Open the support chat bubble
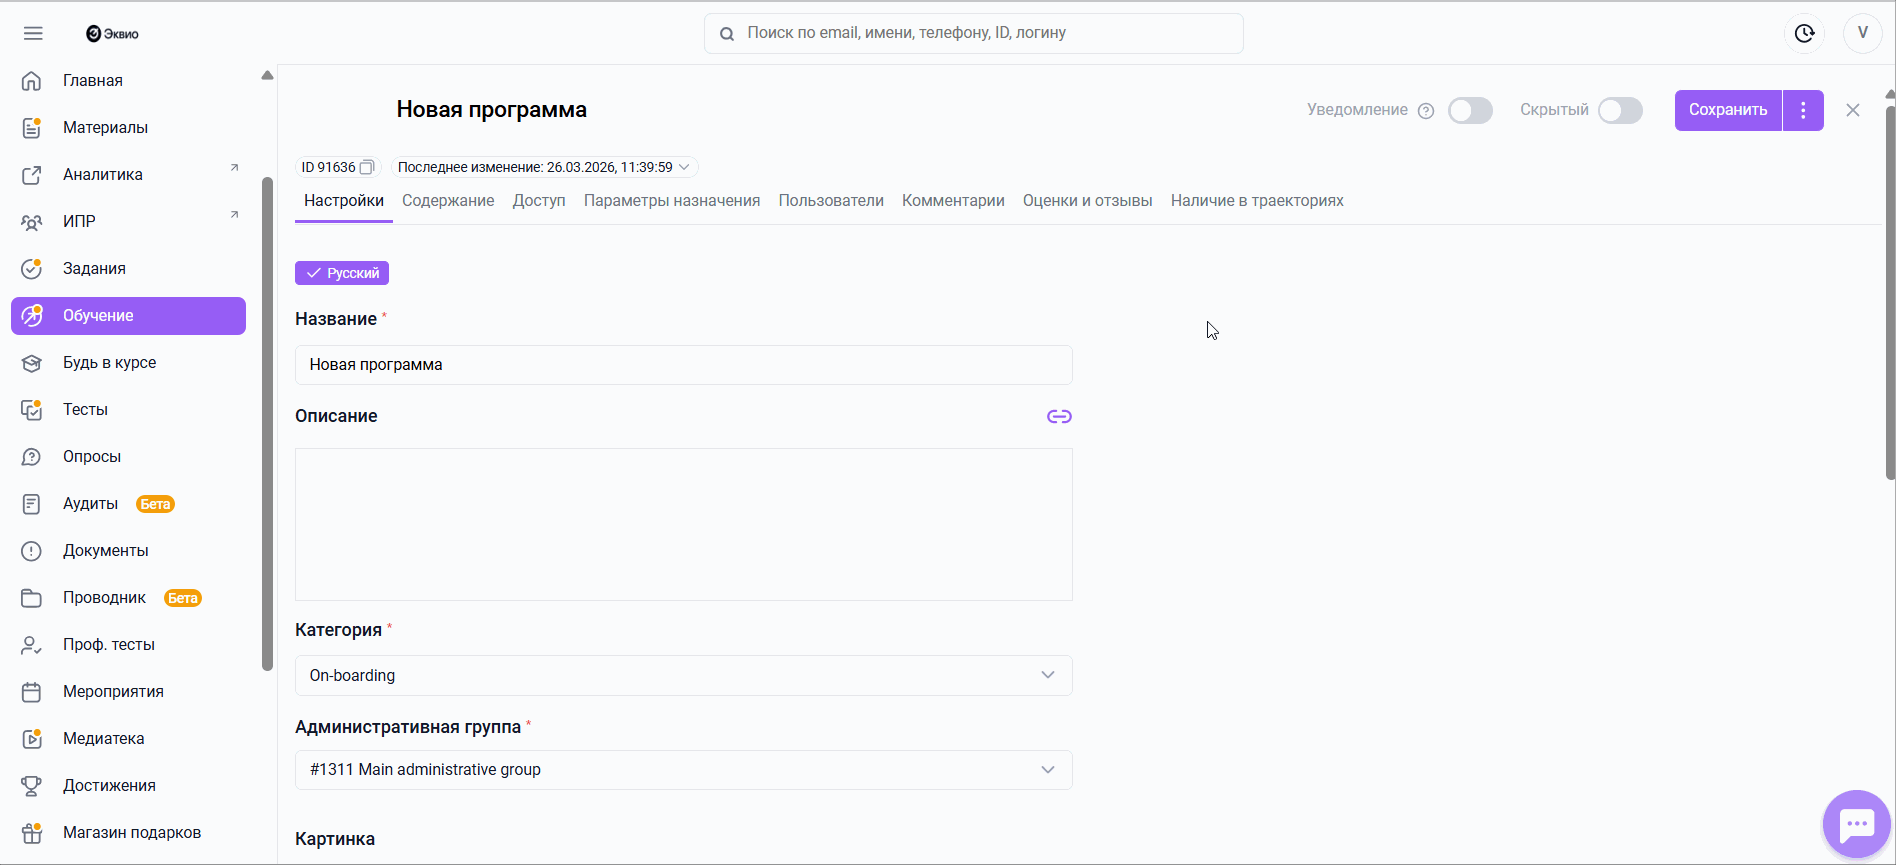Viewport: 1896px width, 865px height. (x=1856, y=824)
